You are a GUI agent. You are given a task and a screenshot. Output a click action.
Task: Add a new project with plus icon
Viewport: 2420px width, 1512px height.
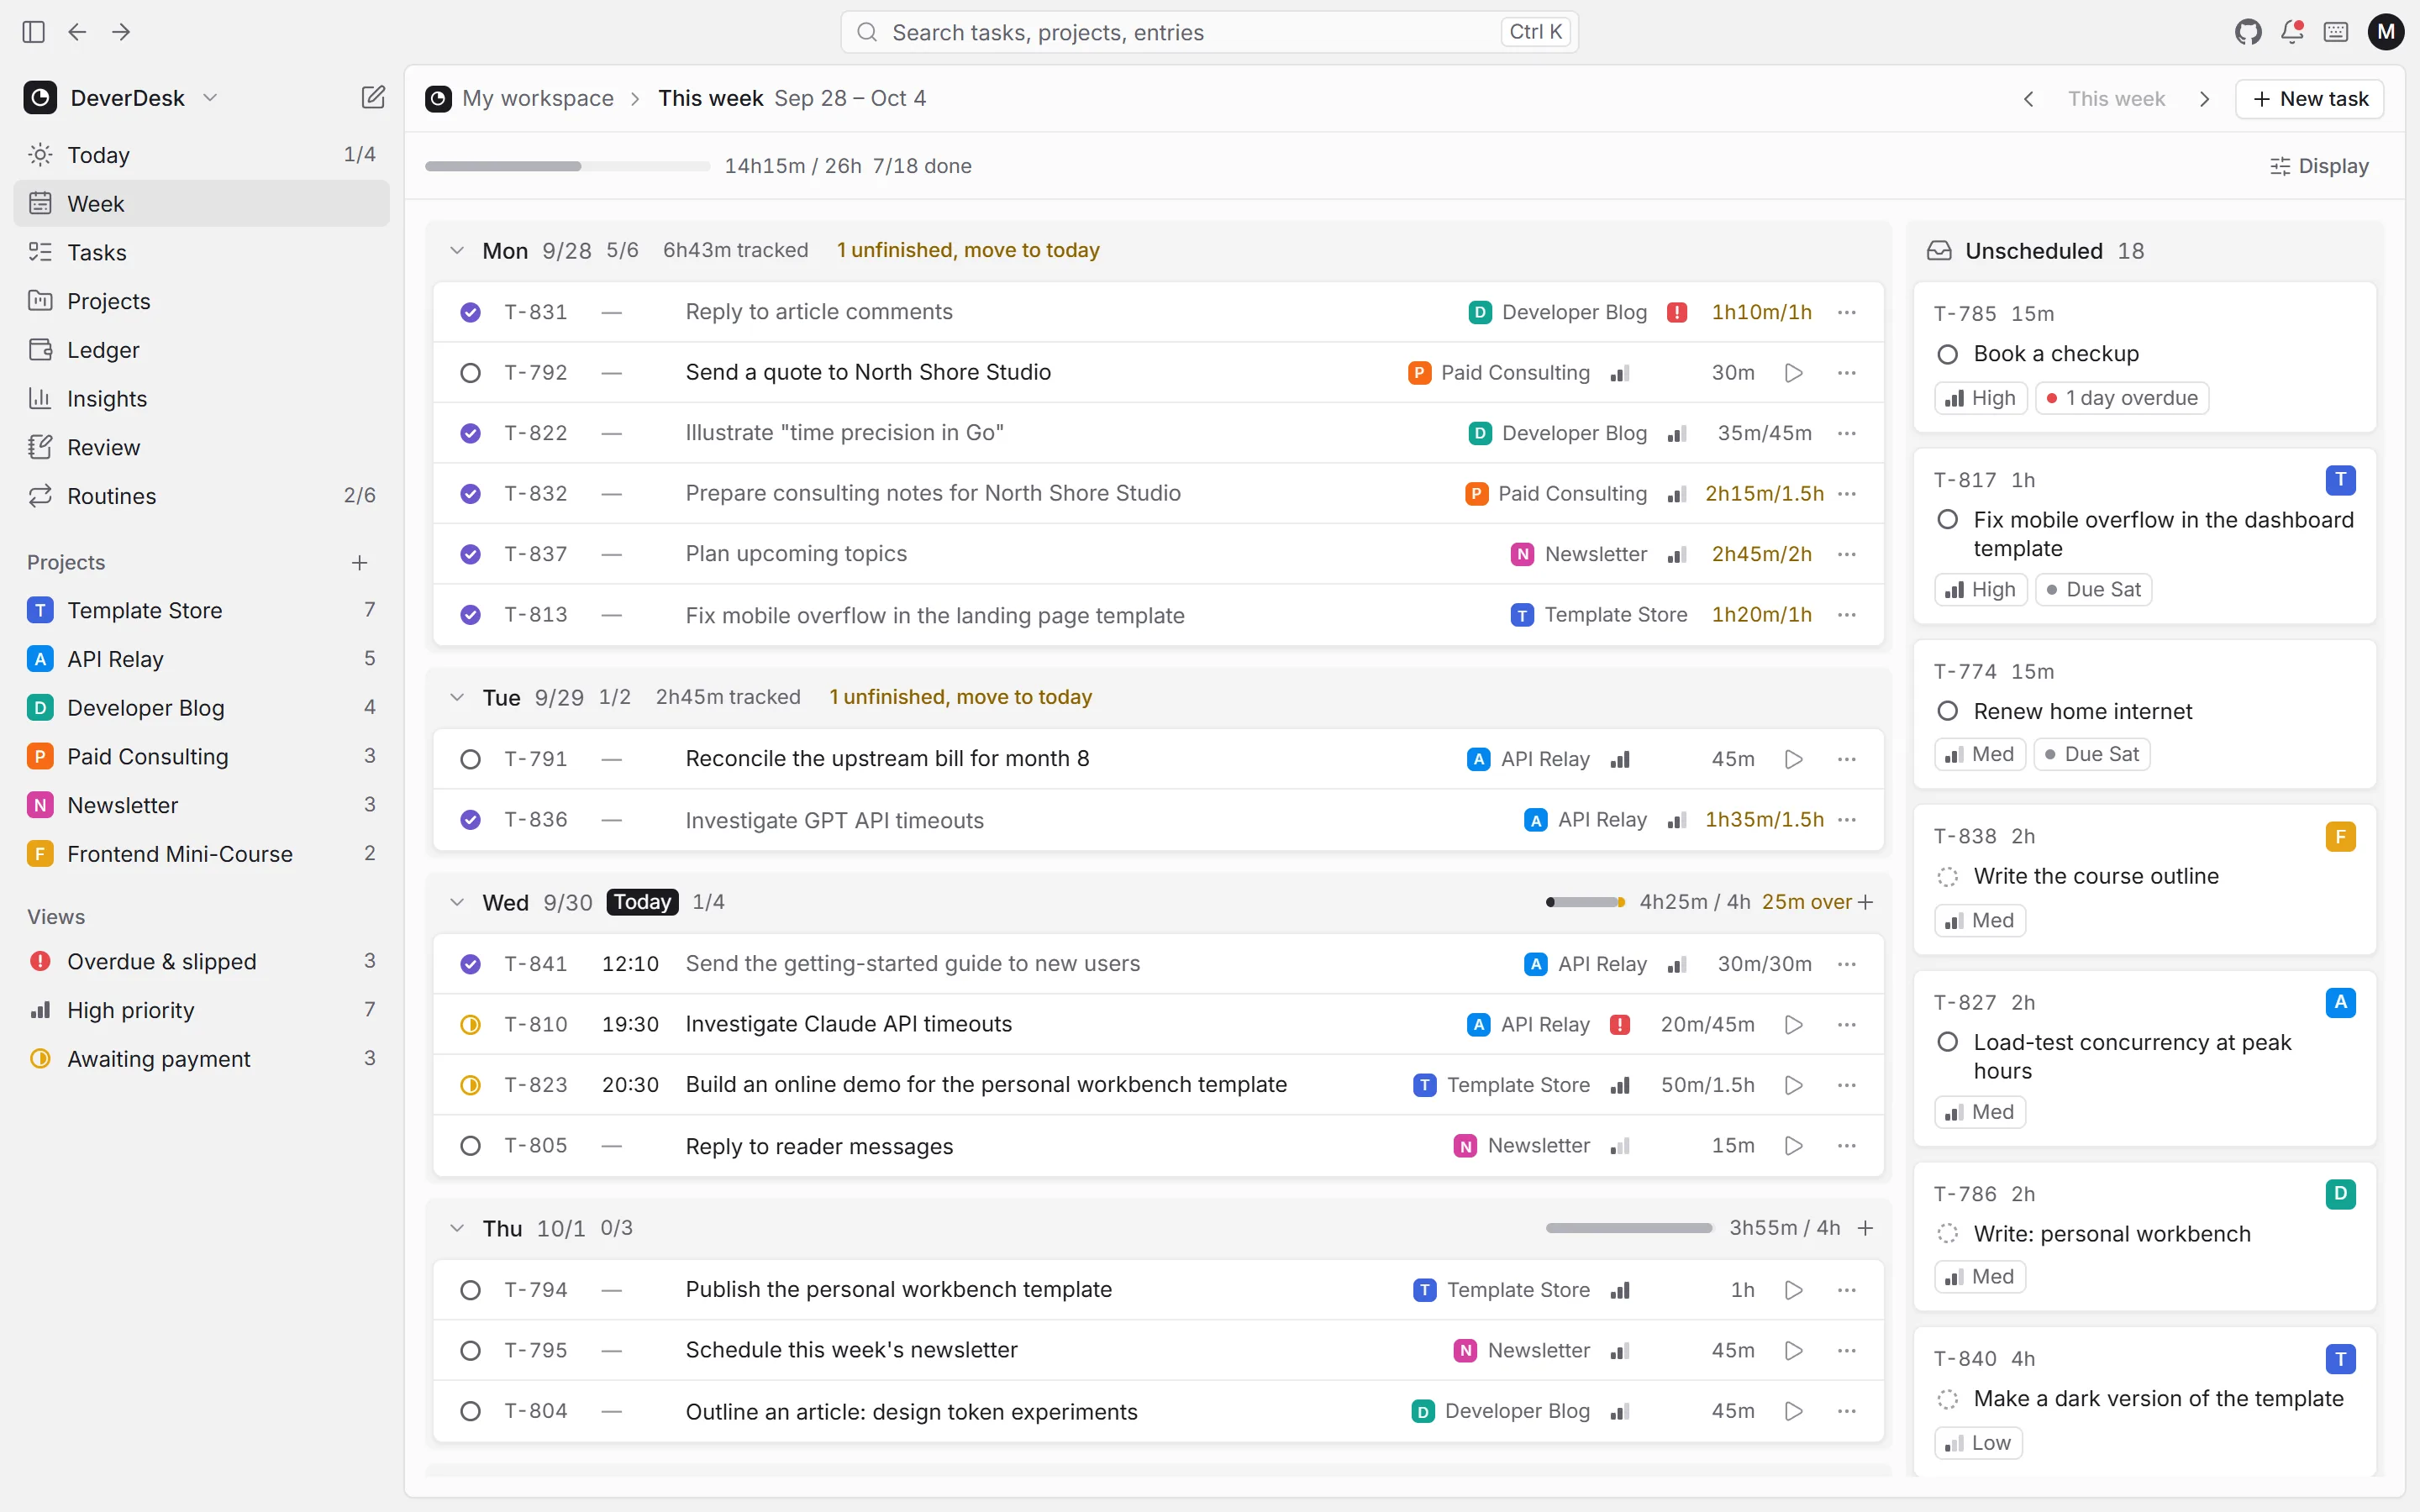[x=360, y=562]
